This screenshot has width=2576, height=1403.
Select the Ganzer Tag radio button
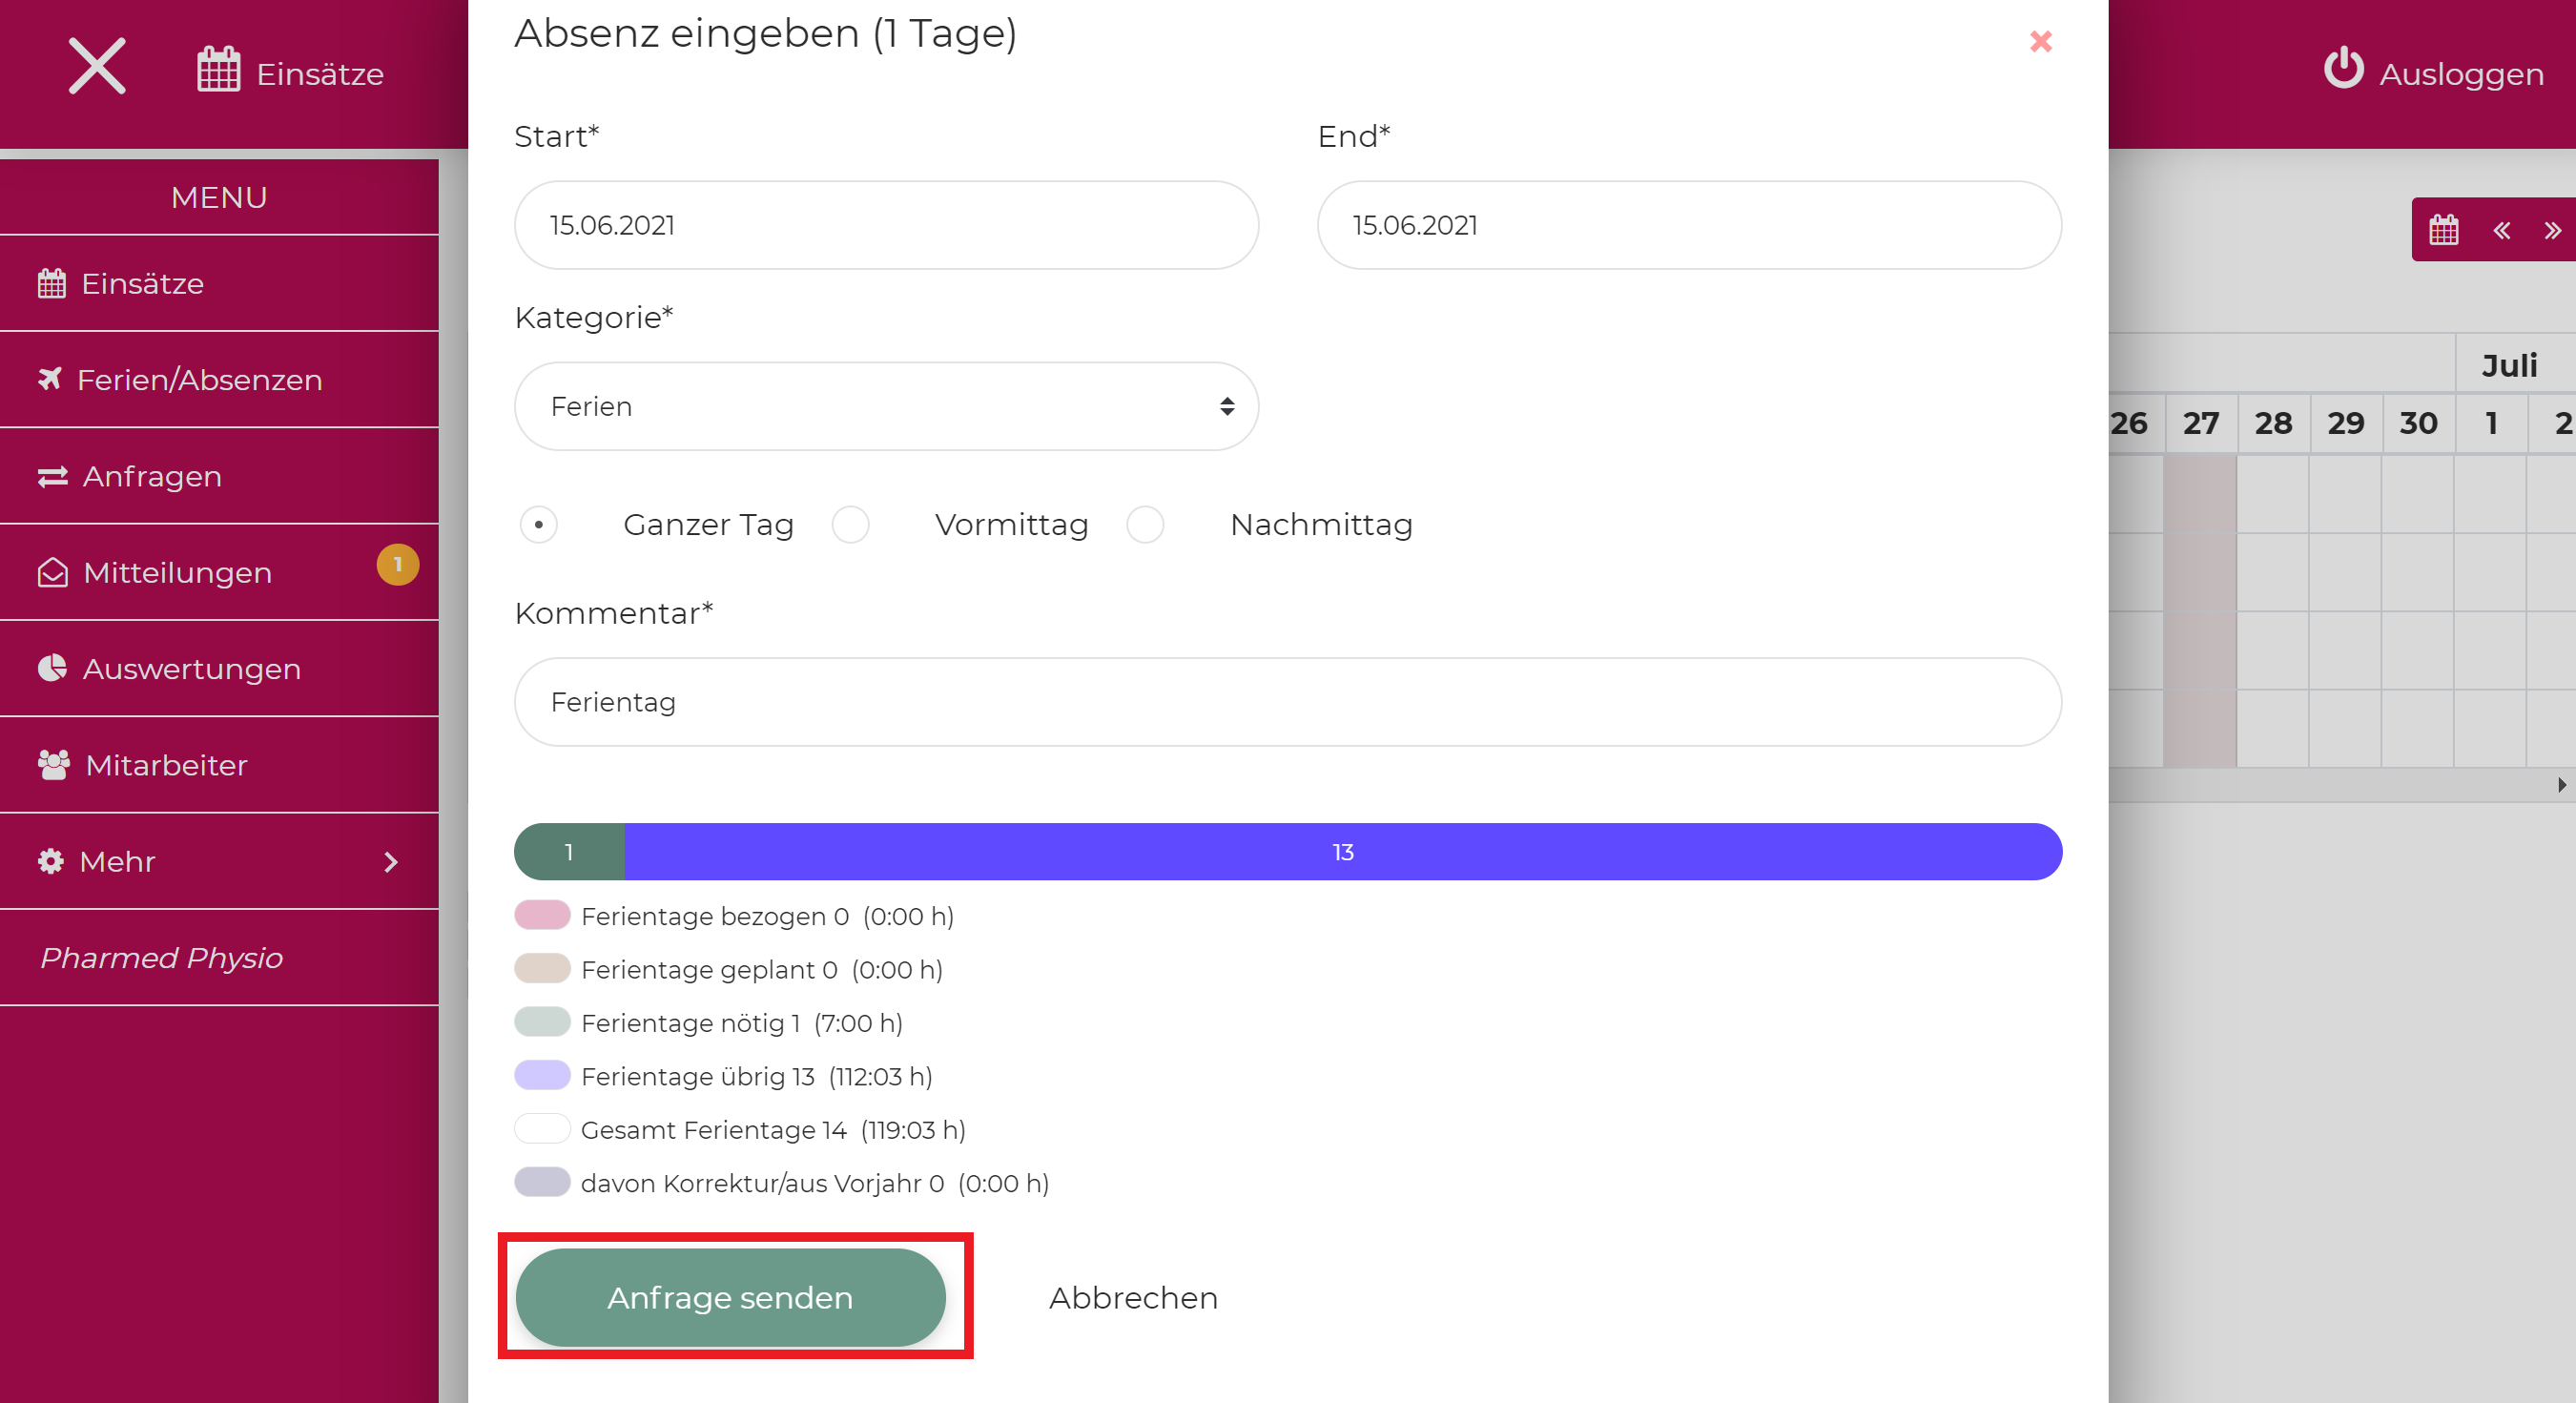538,524
